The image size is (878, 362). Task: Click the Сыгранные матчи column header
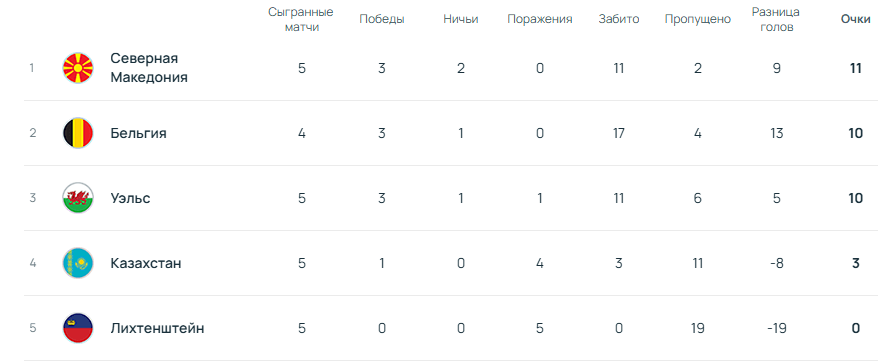point(301,19)
